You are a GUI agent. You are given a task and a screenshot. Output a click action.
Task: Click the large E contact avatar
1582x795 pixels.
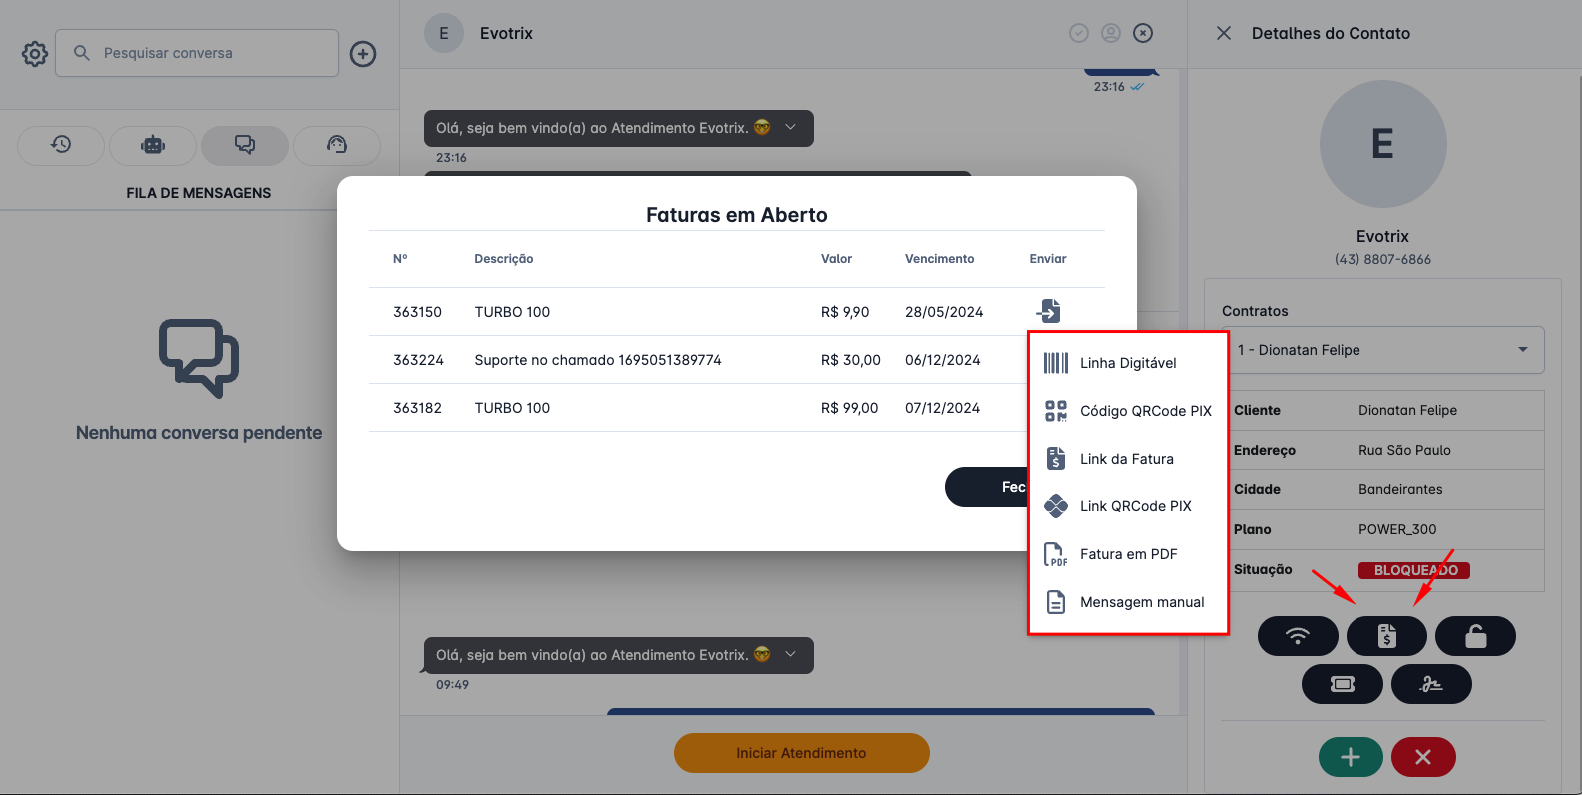pos(1383,144)
